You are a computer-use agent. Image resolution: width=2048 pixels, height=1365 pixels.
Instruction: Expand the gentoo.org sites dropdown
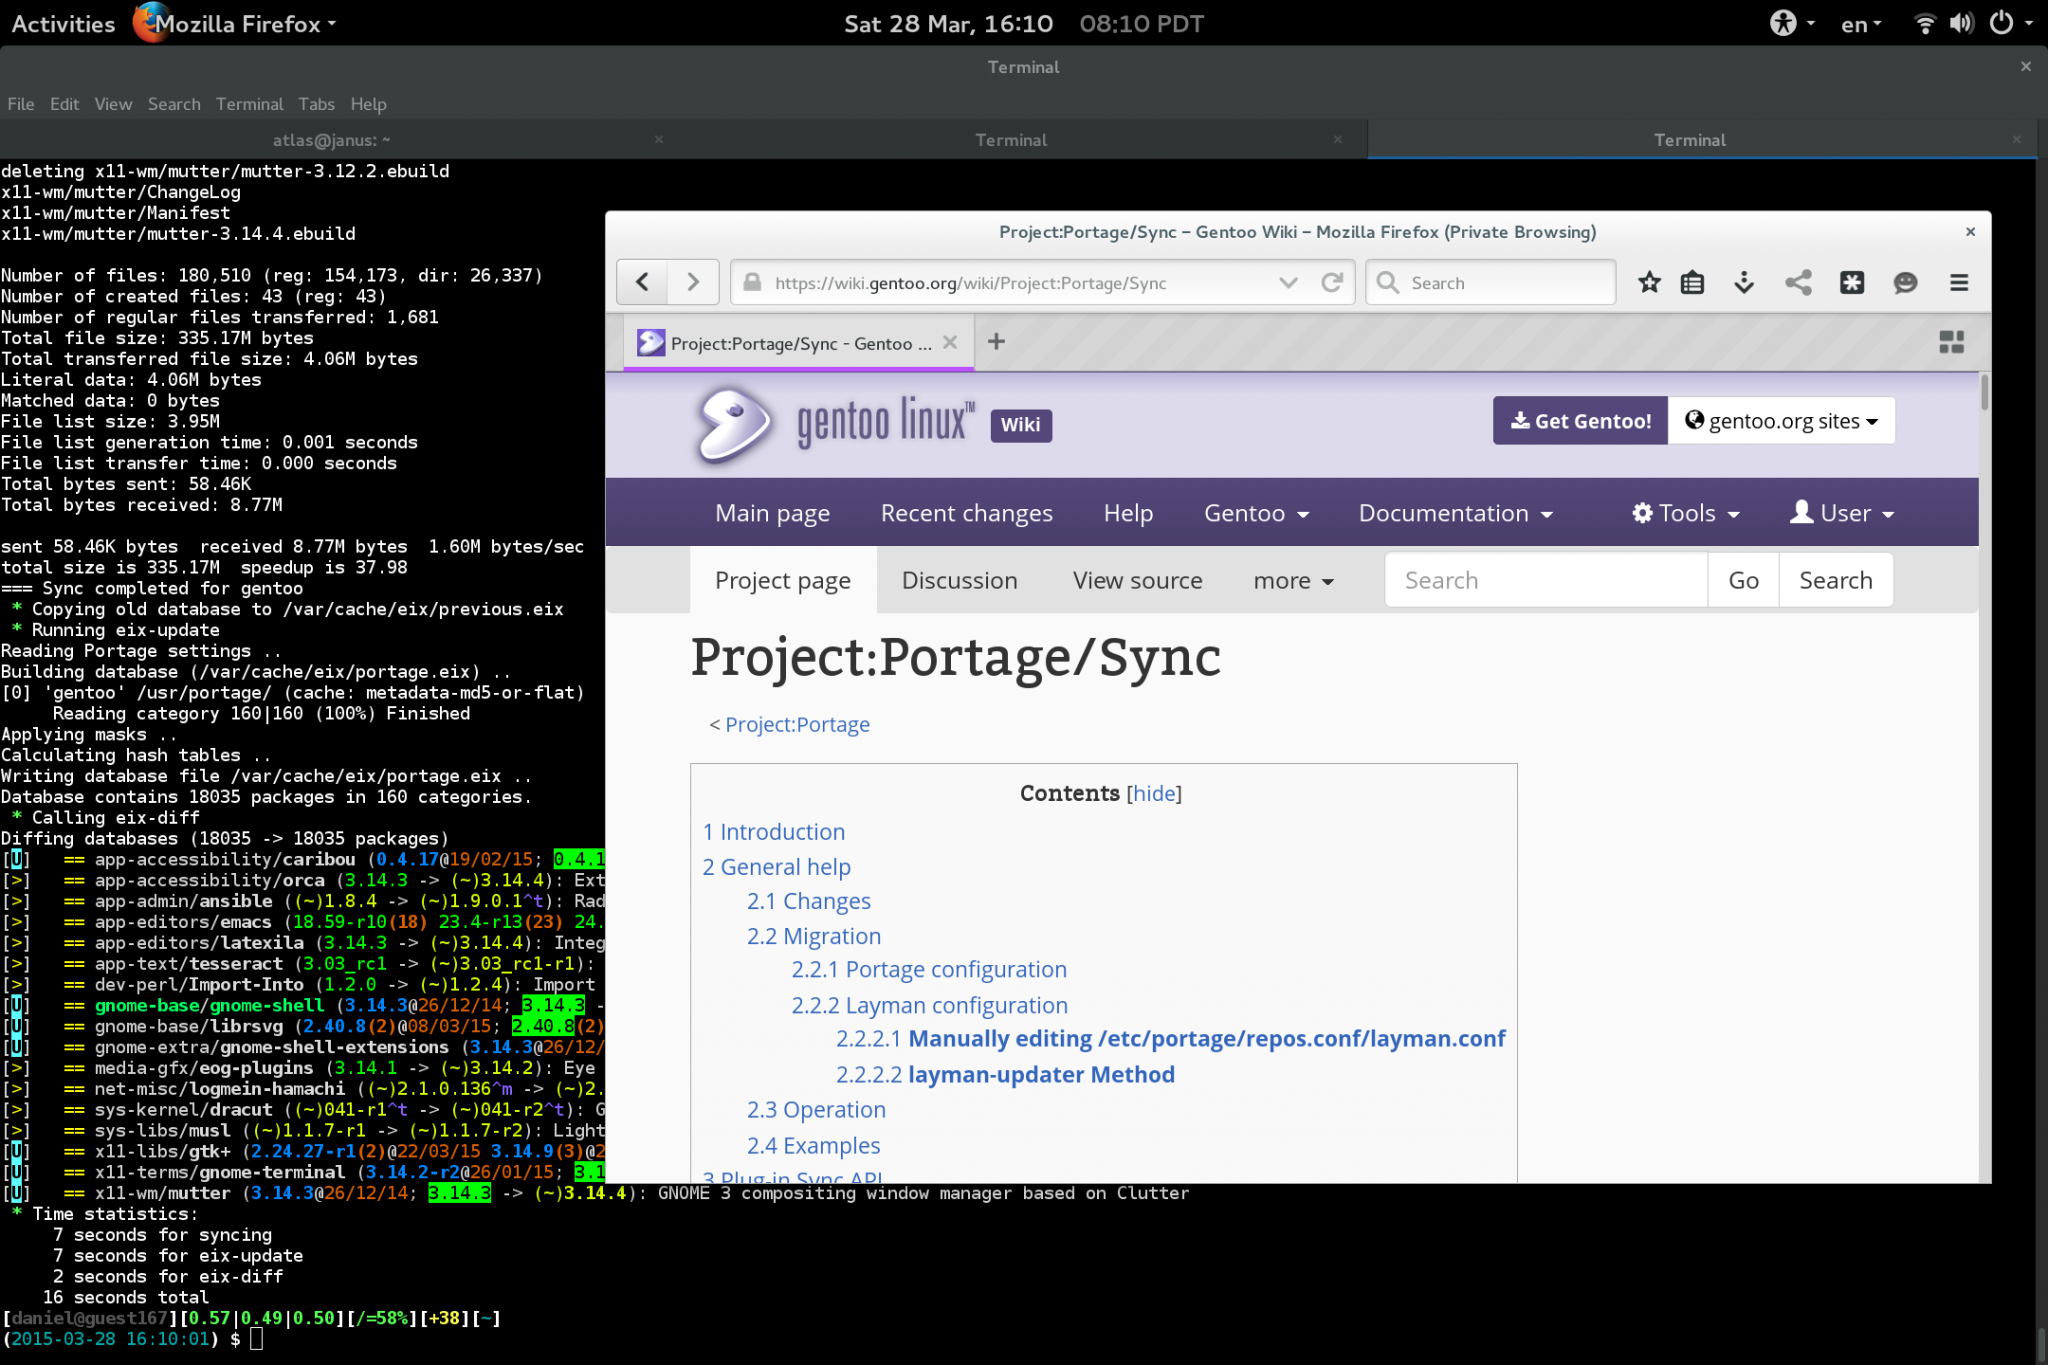pos(1781,420)
